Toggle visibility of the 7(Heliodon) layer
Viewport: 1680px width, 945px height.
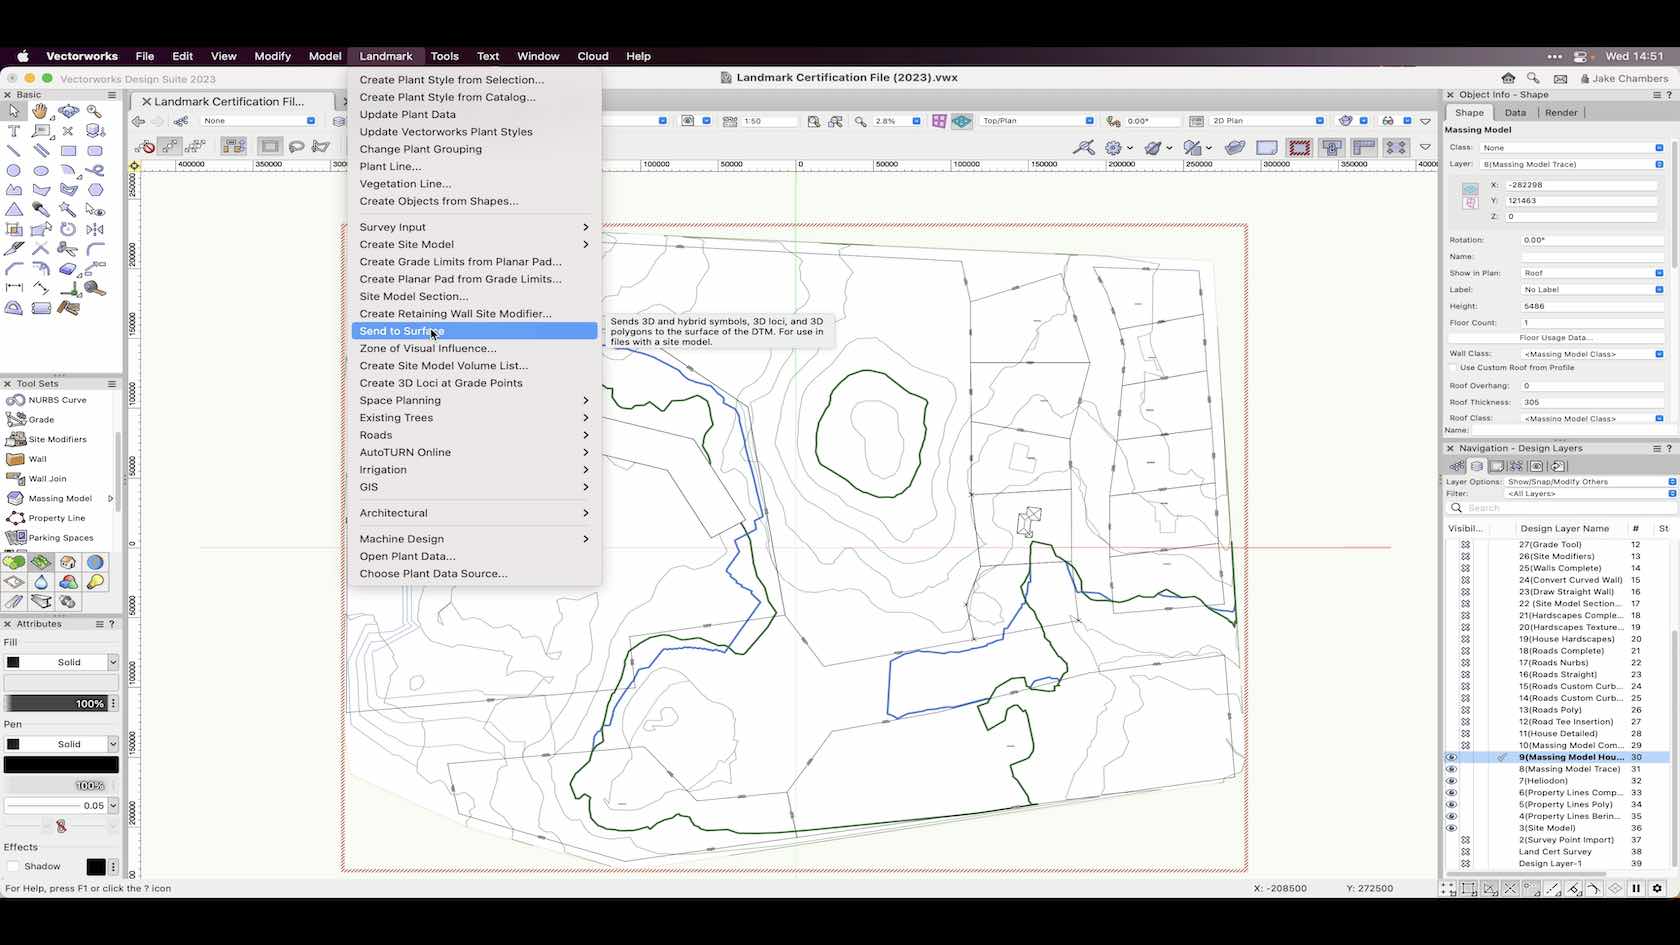1451,781
